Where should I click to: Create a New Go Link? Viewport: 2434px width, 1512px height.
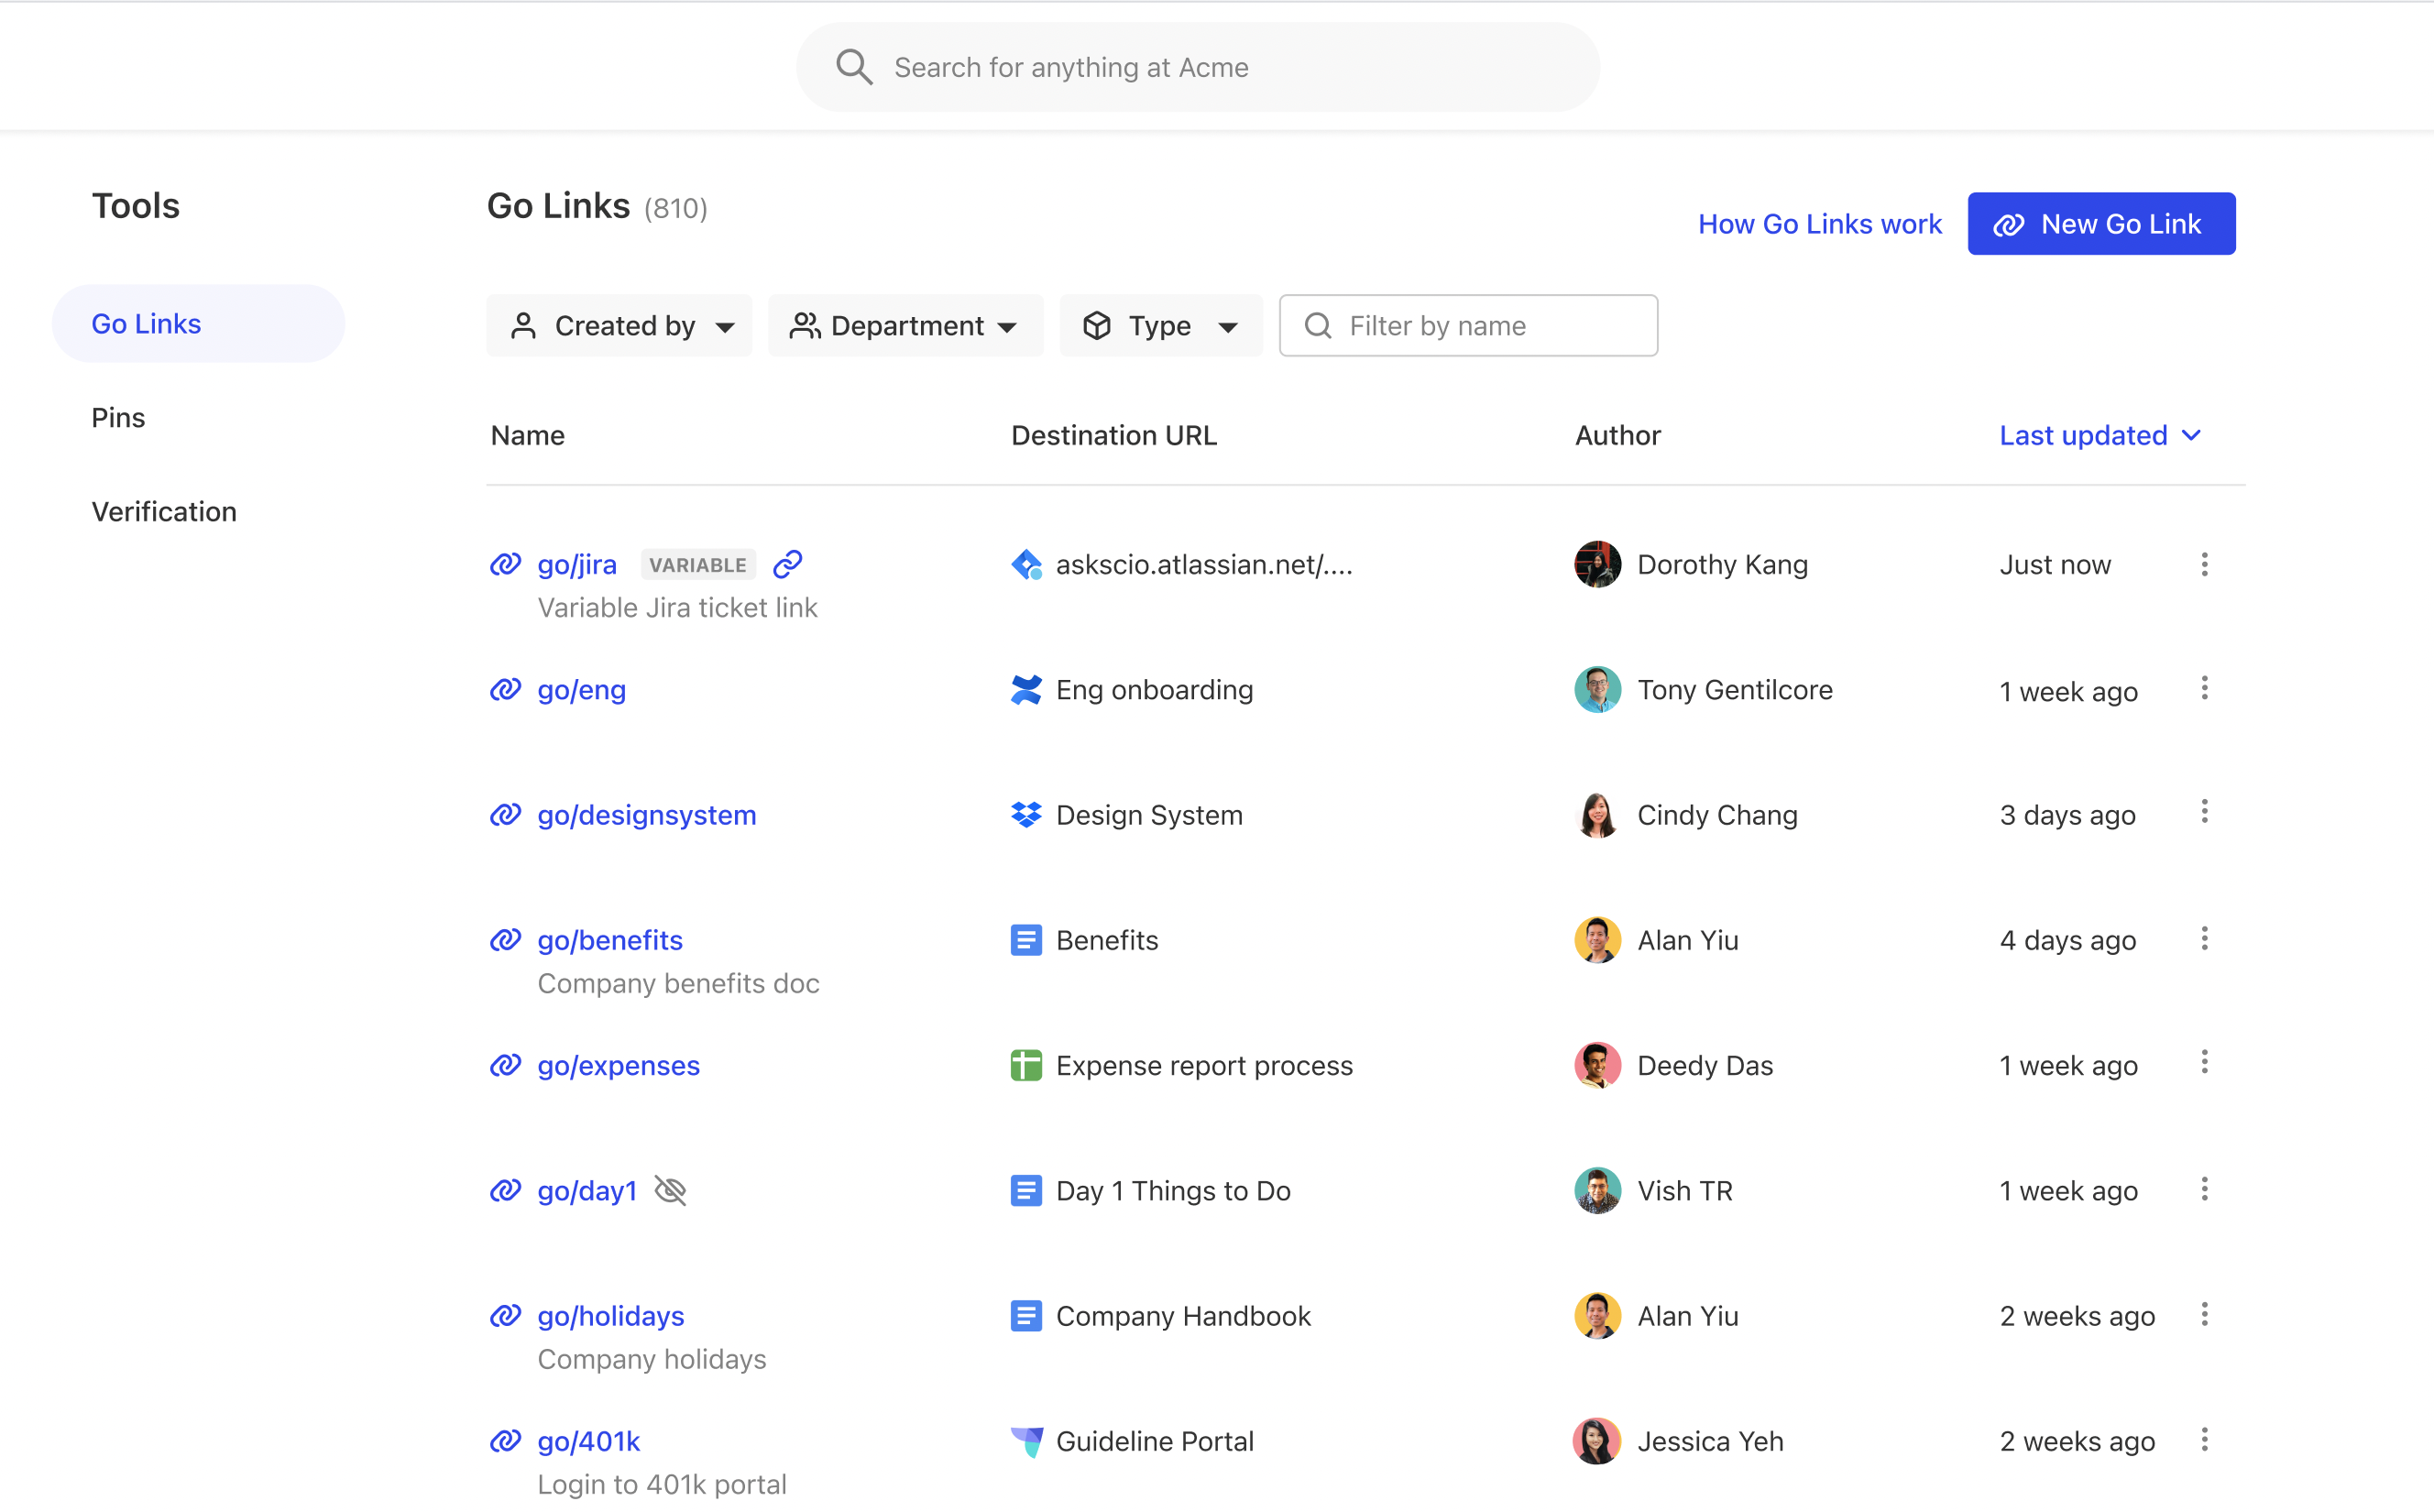click(2101, 223)
